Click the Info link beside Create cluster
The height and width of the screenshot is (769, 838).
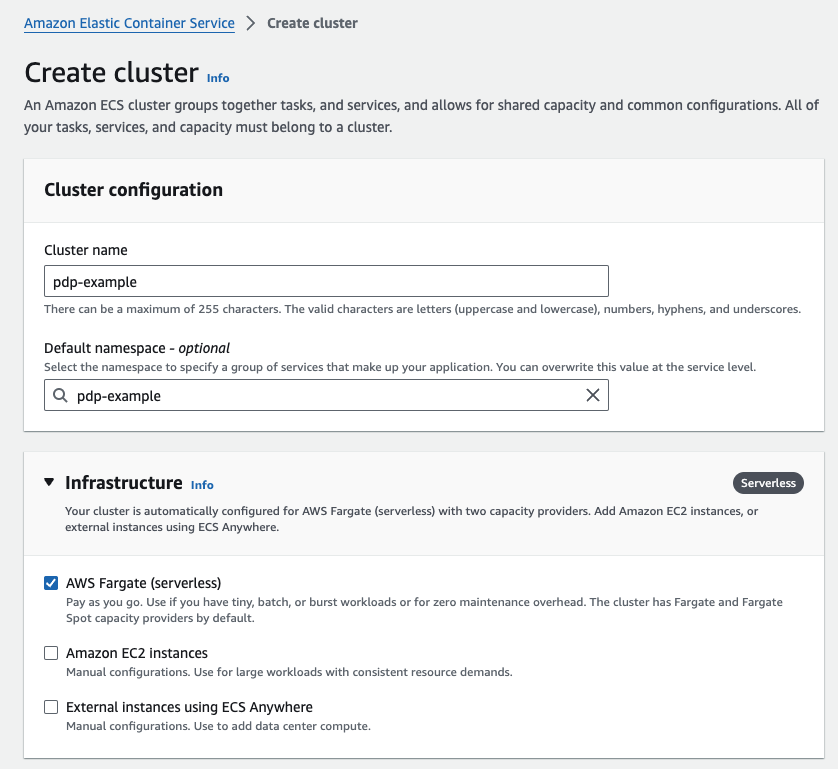coord(217,78)
